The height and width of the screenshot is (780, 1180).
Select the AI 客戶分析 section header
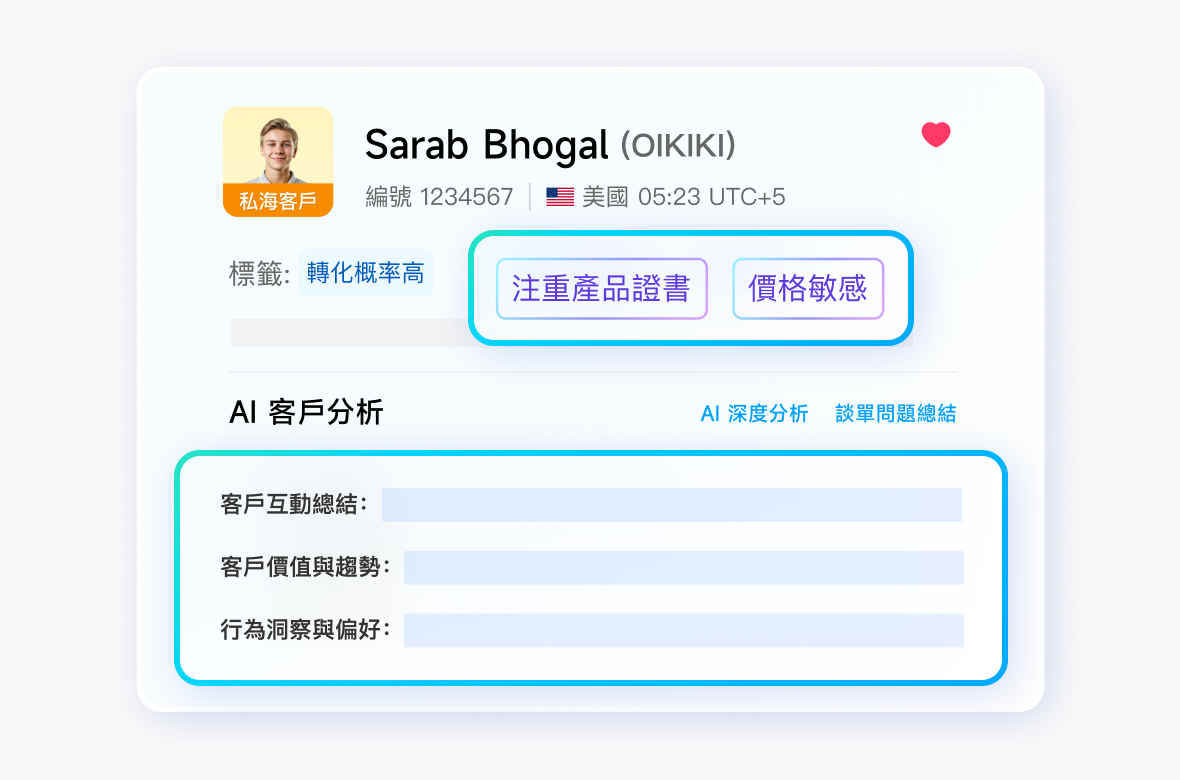pos(305,413)
